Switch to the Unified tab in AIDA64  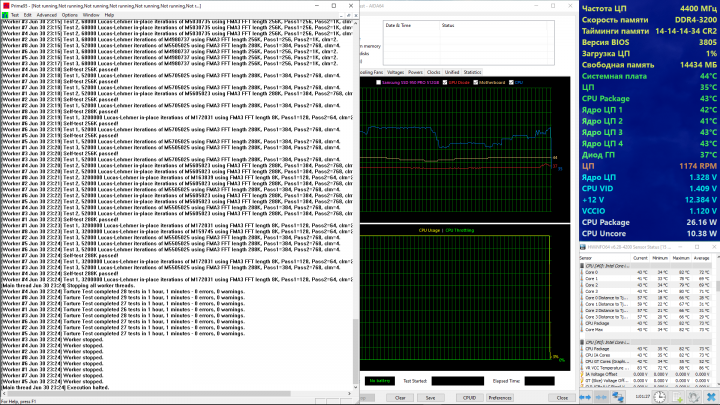coord(452,72)
